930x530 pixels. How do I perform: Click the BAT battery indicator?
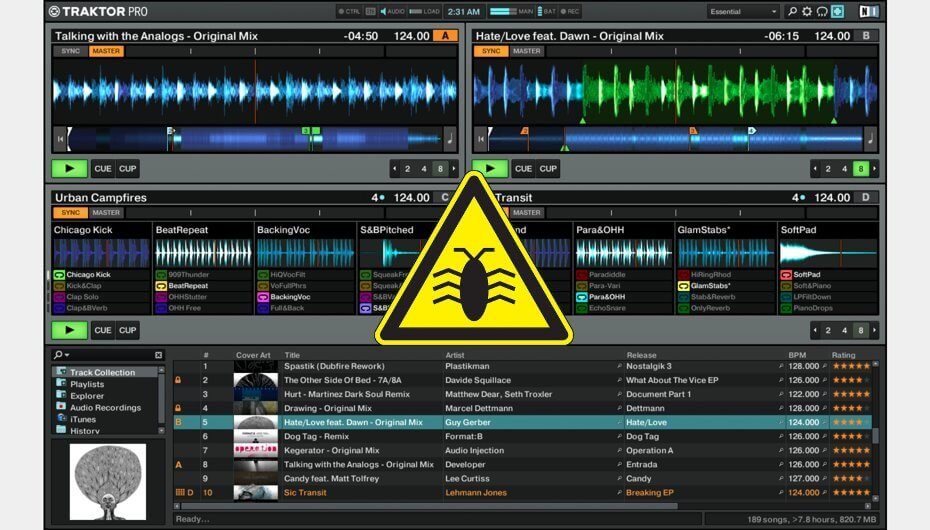tap(546, 11)
